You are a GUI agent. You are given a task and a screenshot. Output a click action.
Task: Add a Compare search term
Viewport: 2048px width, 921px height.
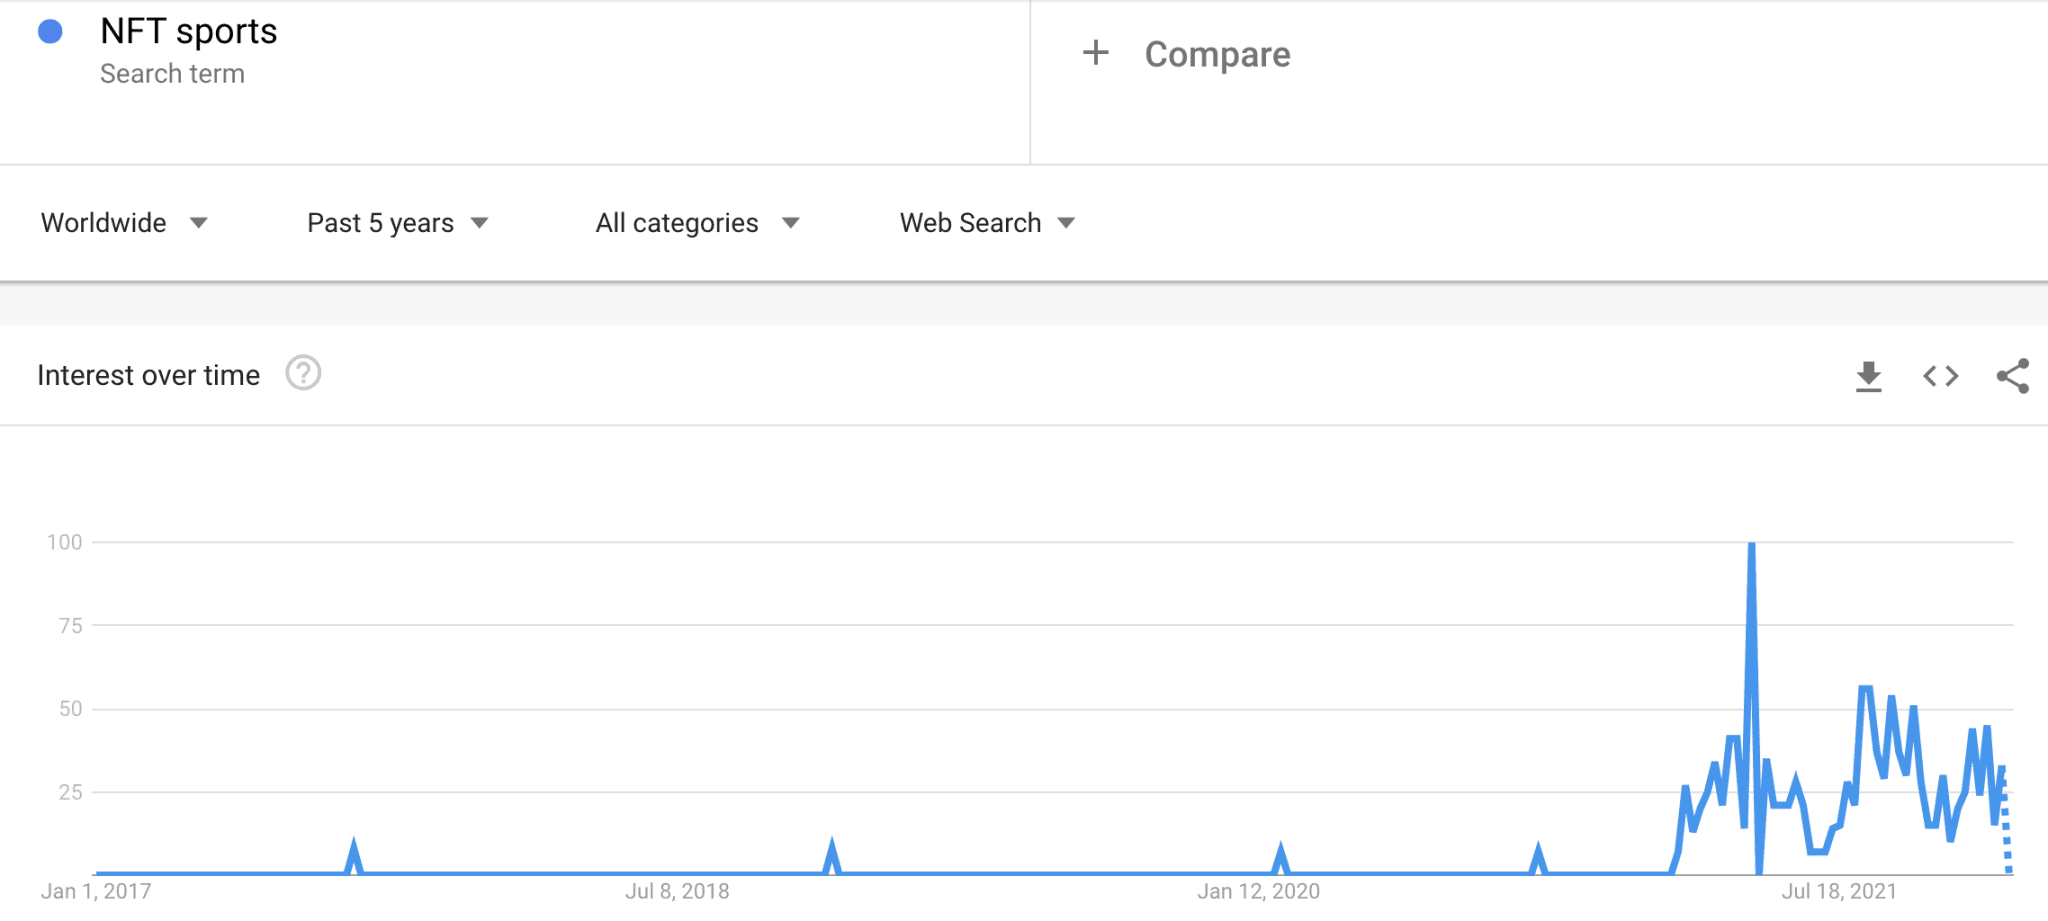(x=1217, y=55)
